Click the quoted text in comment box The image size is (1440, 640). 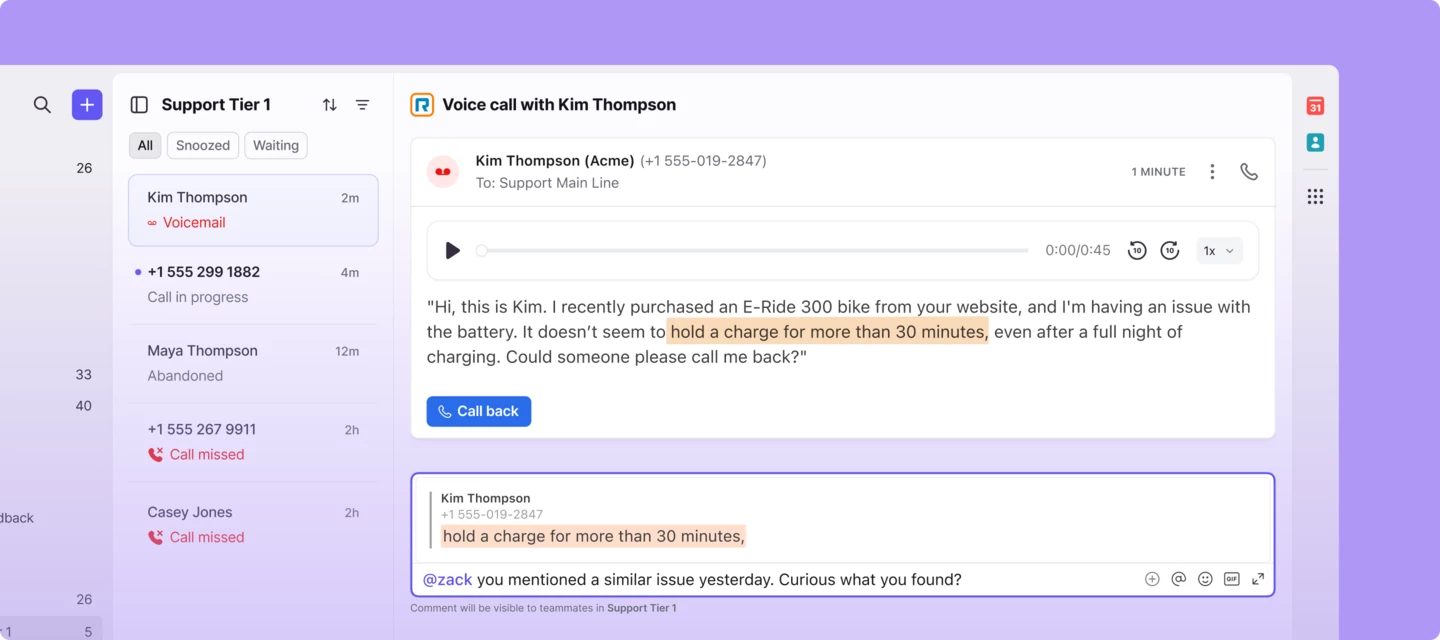coord(594,537)
